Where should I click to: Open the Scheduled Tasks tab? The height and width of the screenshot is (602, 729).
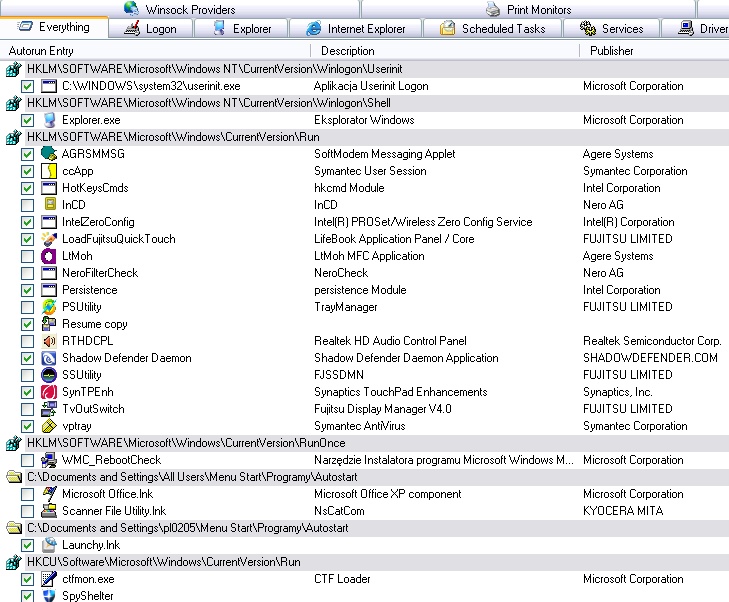click(x=492, y=29)
